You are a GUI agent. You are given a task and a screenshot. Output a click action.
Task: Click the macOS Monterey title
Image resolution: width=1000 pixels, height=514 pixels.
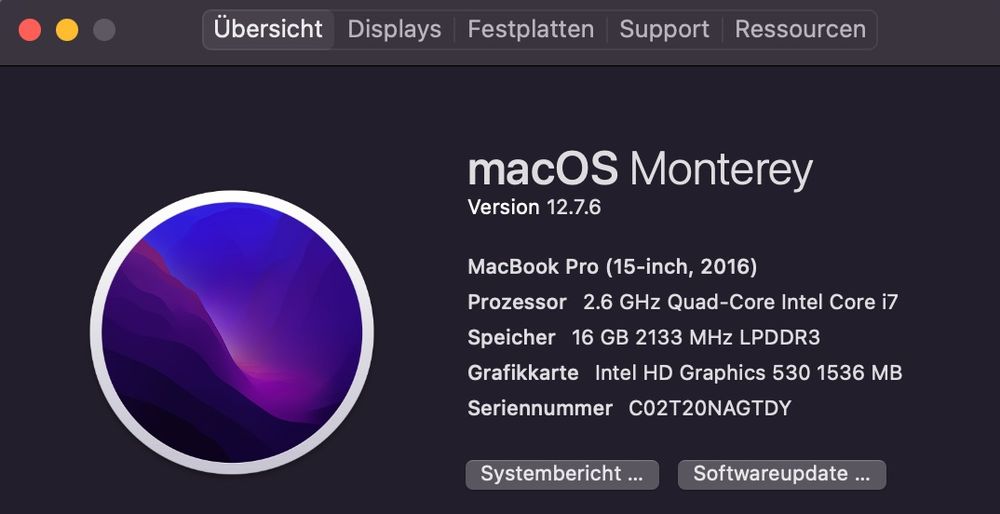pos(640,169)
